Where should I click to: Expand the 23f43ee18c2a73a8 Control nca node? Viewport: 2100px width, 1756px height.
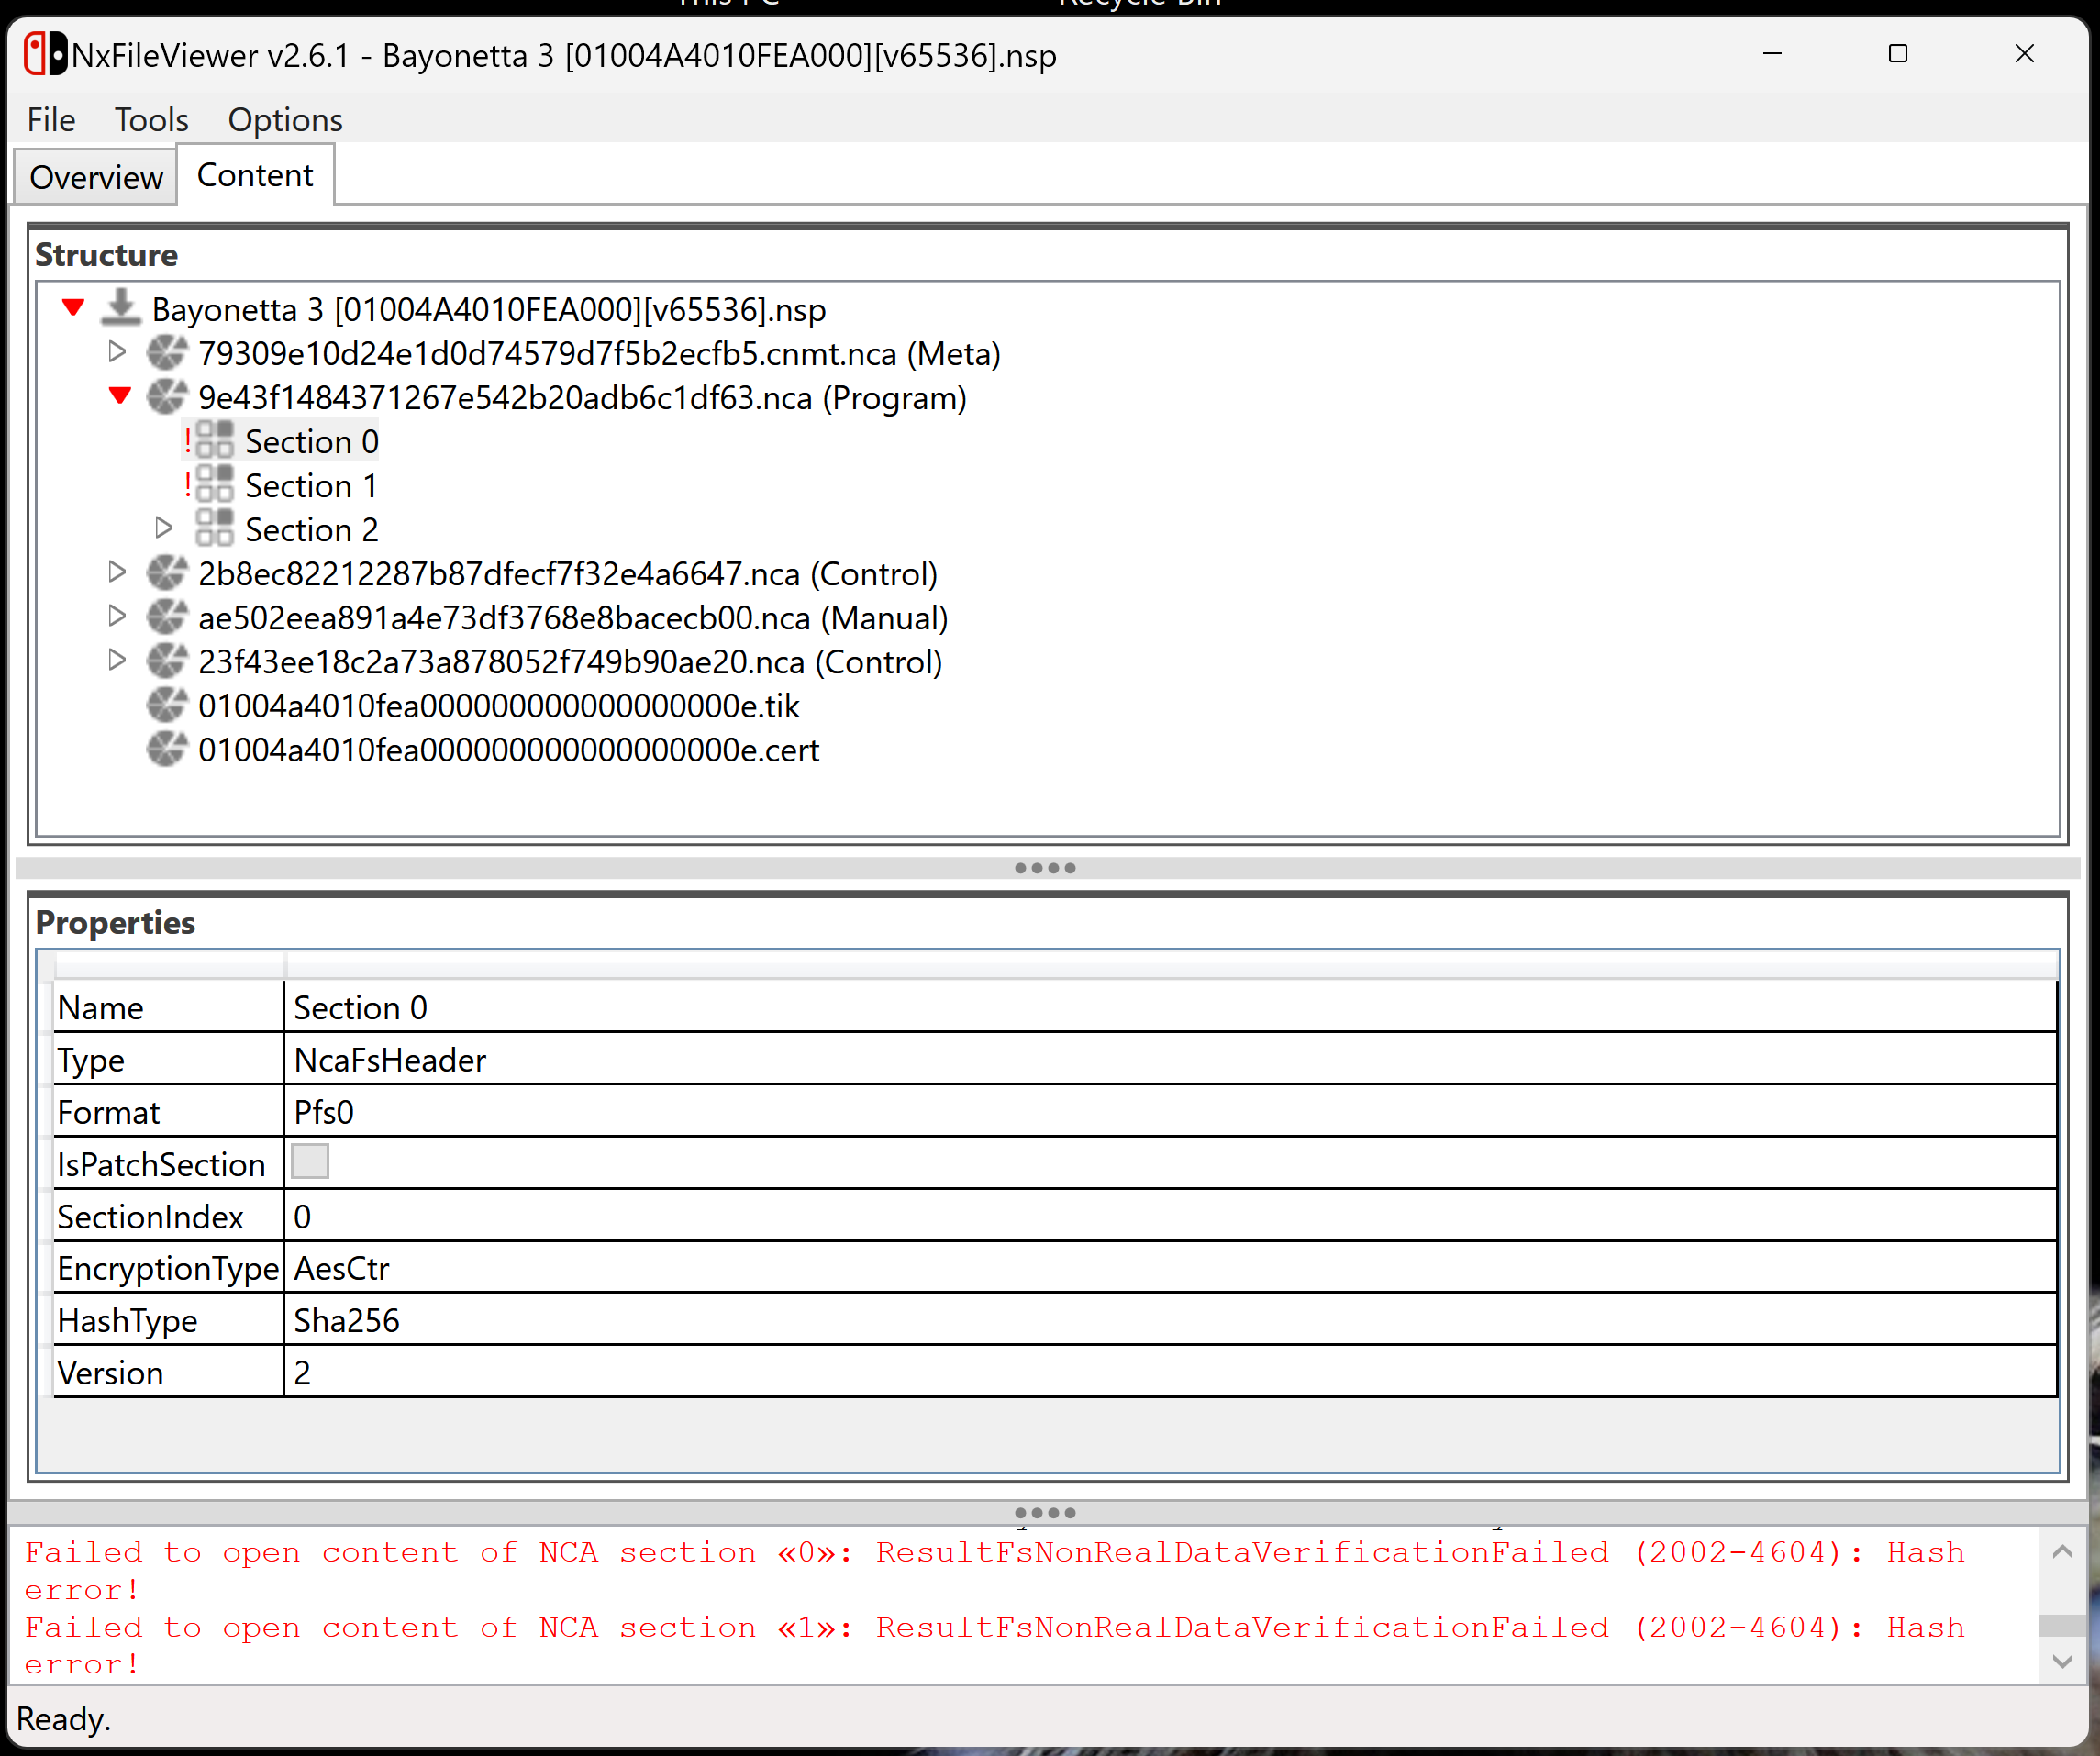point(117,660)
